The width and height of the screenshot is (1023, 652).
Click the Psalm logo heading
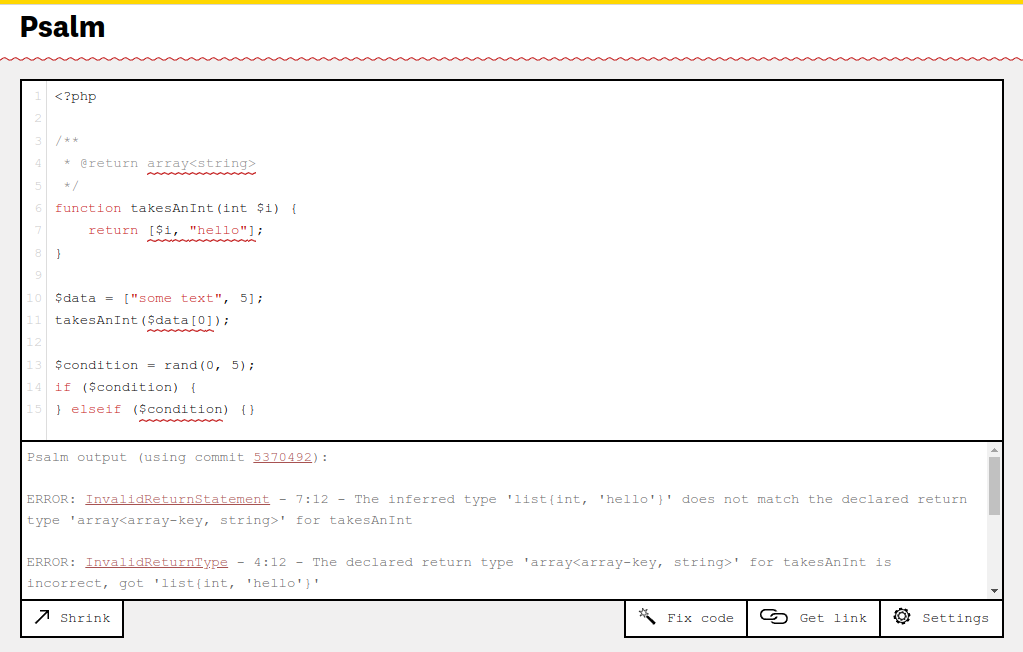62,27
